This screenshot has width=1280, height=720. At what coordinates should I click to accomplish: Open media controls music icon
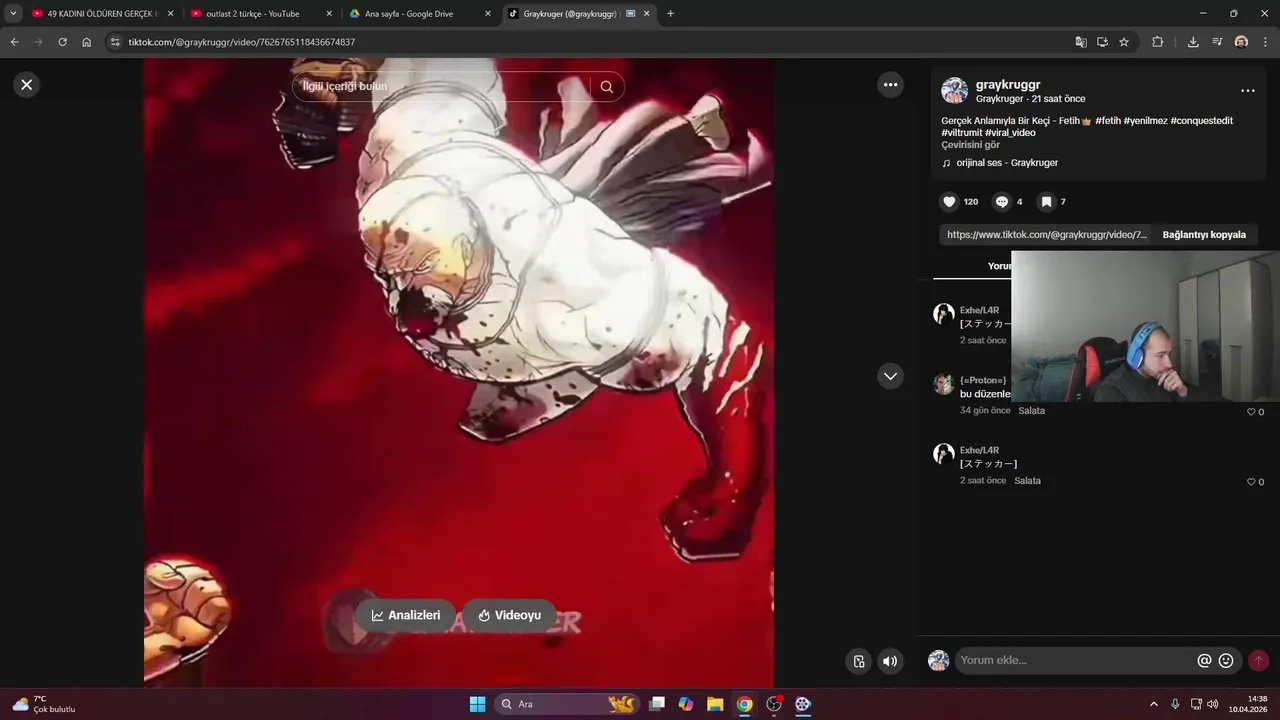point(1217,42)
